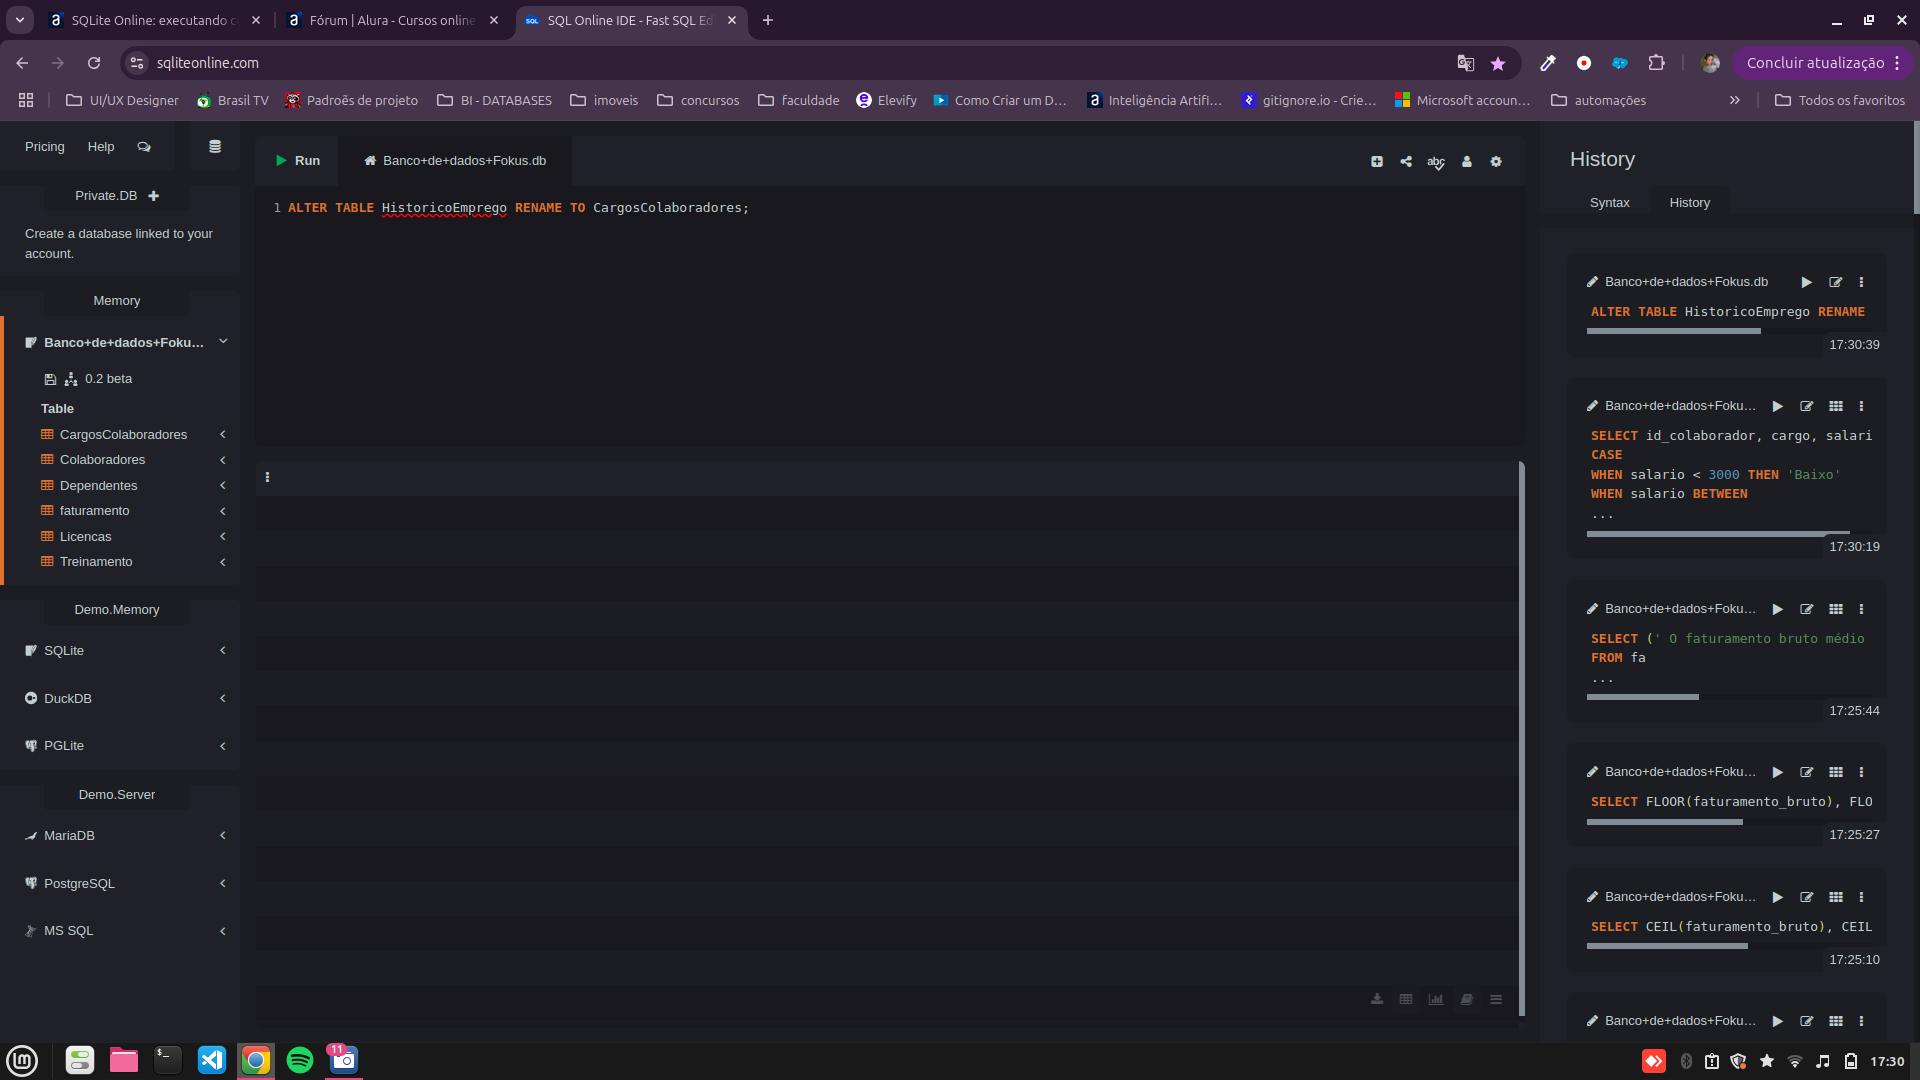Screen dimensions: 1920x1080
Task: Show grid for the SELECT CASE history entry
Action: coord(1836,406)
